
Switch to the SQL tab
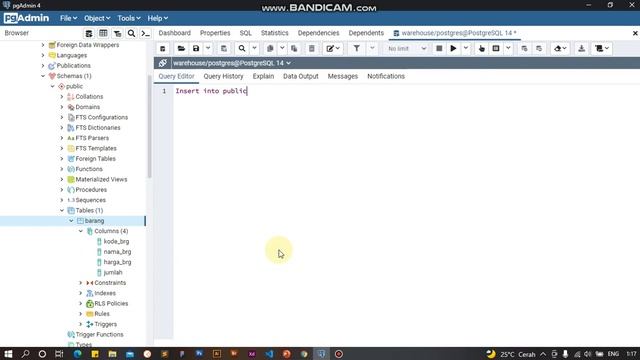[x=246, y=33]
